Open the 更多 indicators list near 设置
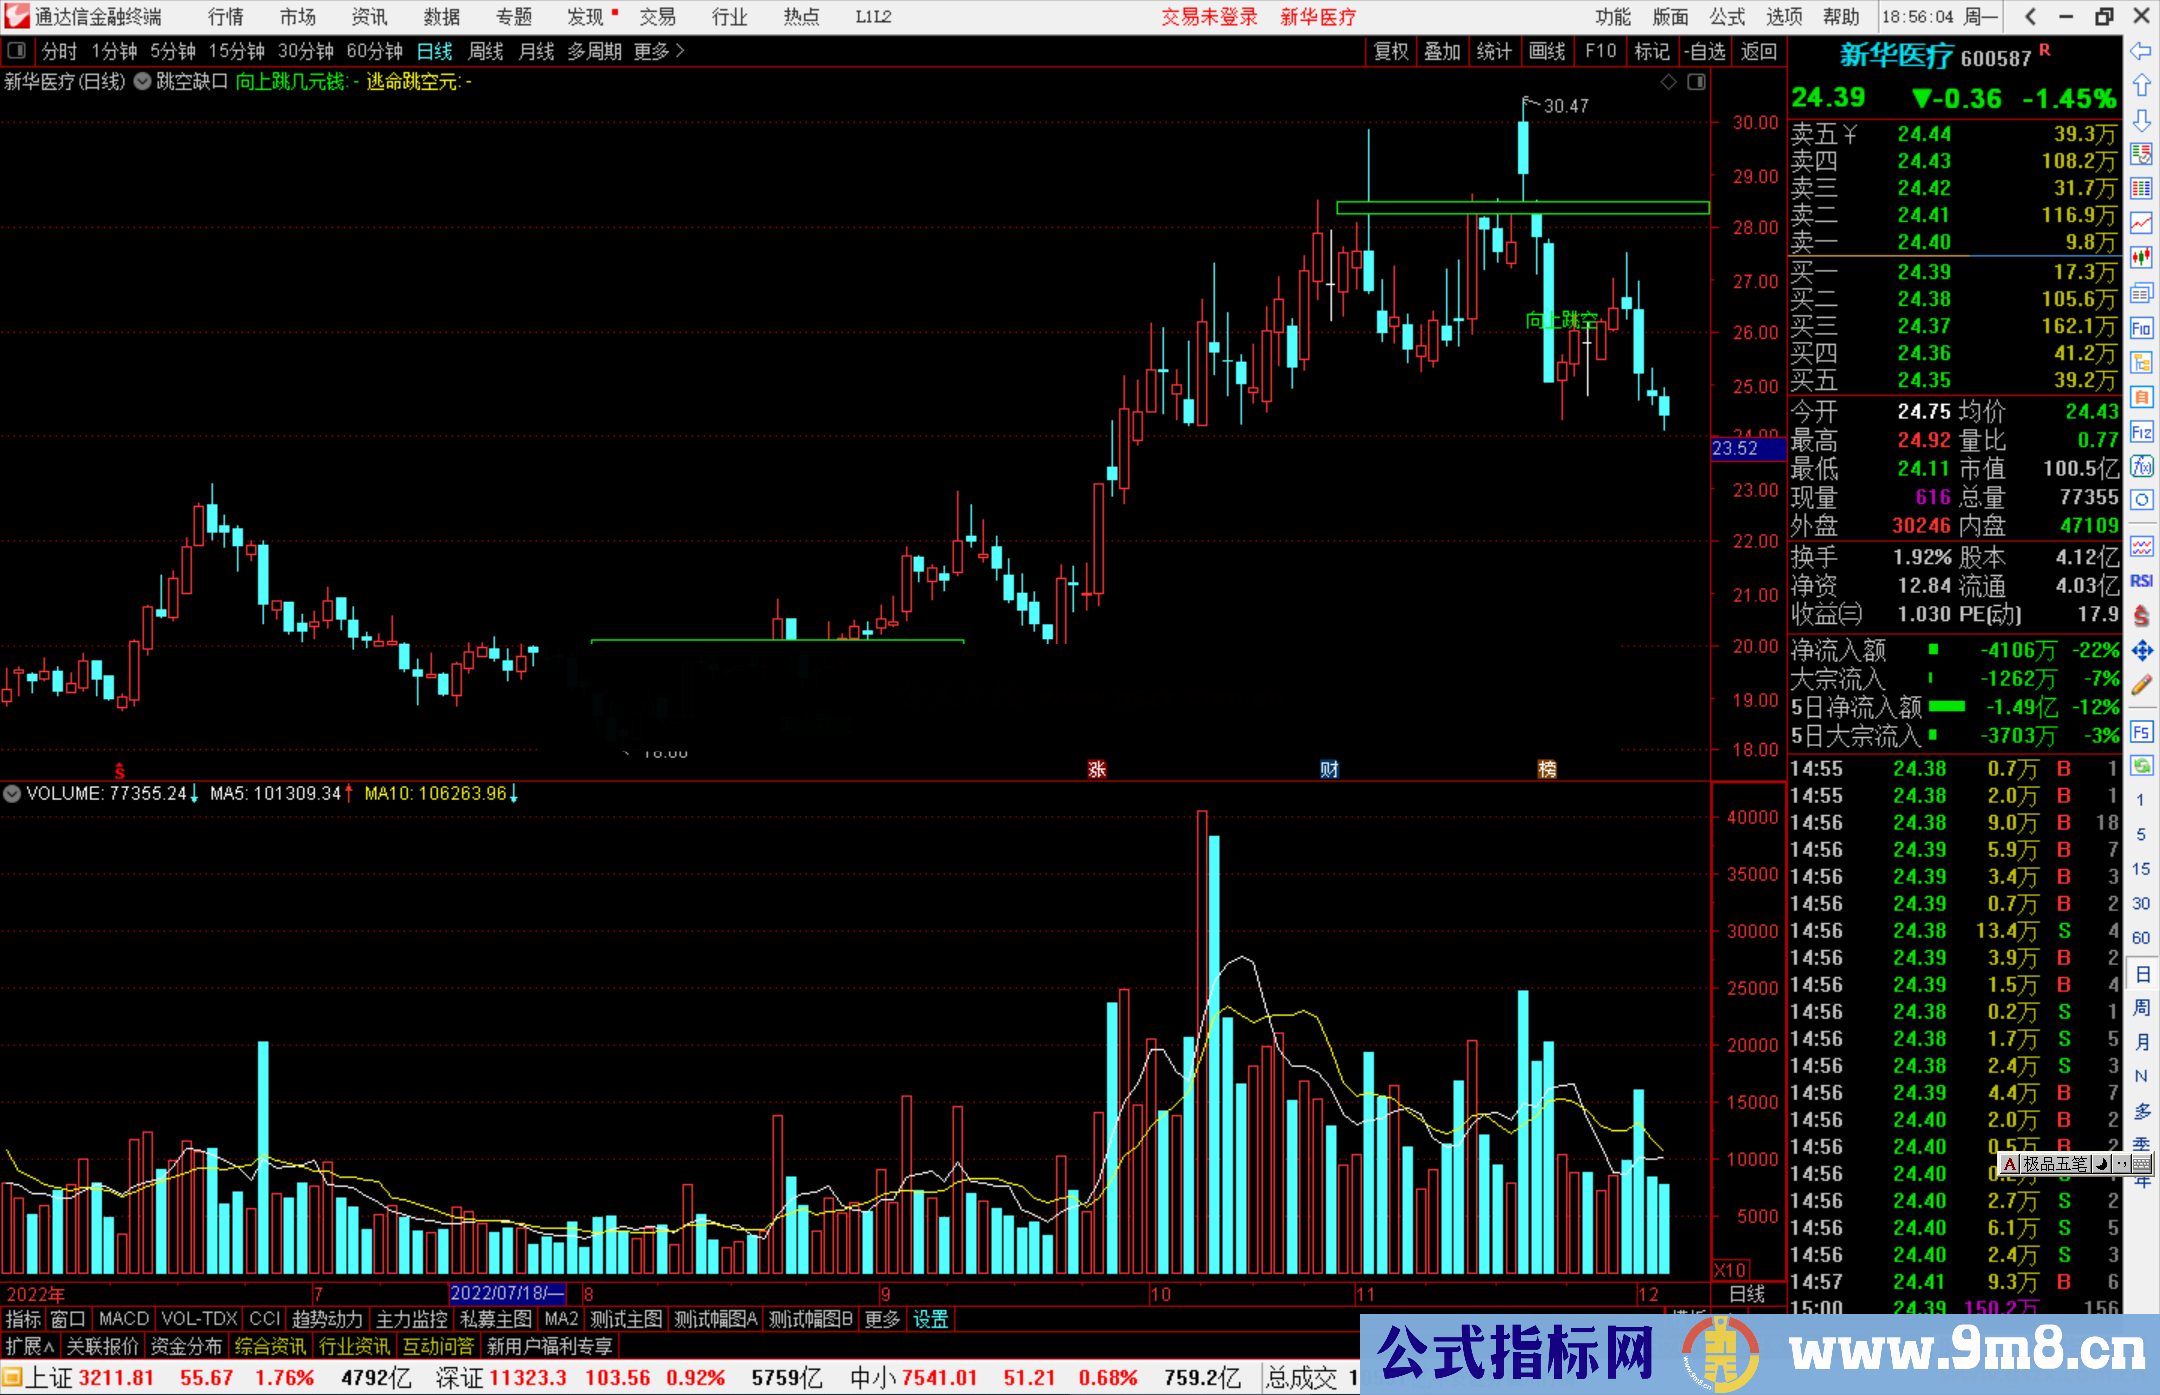The image size is (2160, 1395). [x=882, y=1319]
